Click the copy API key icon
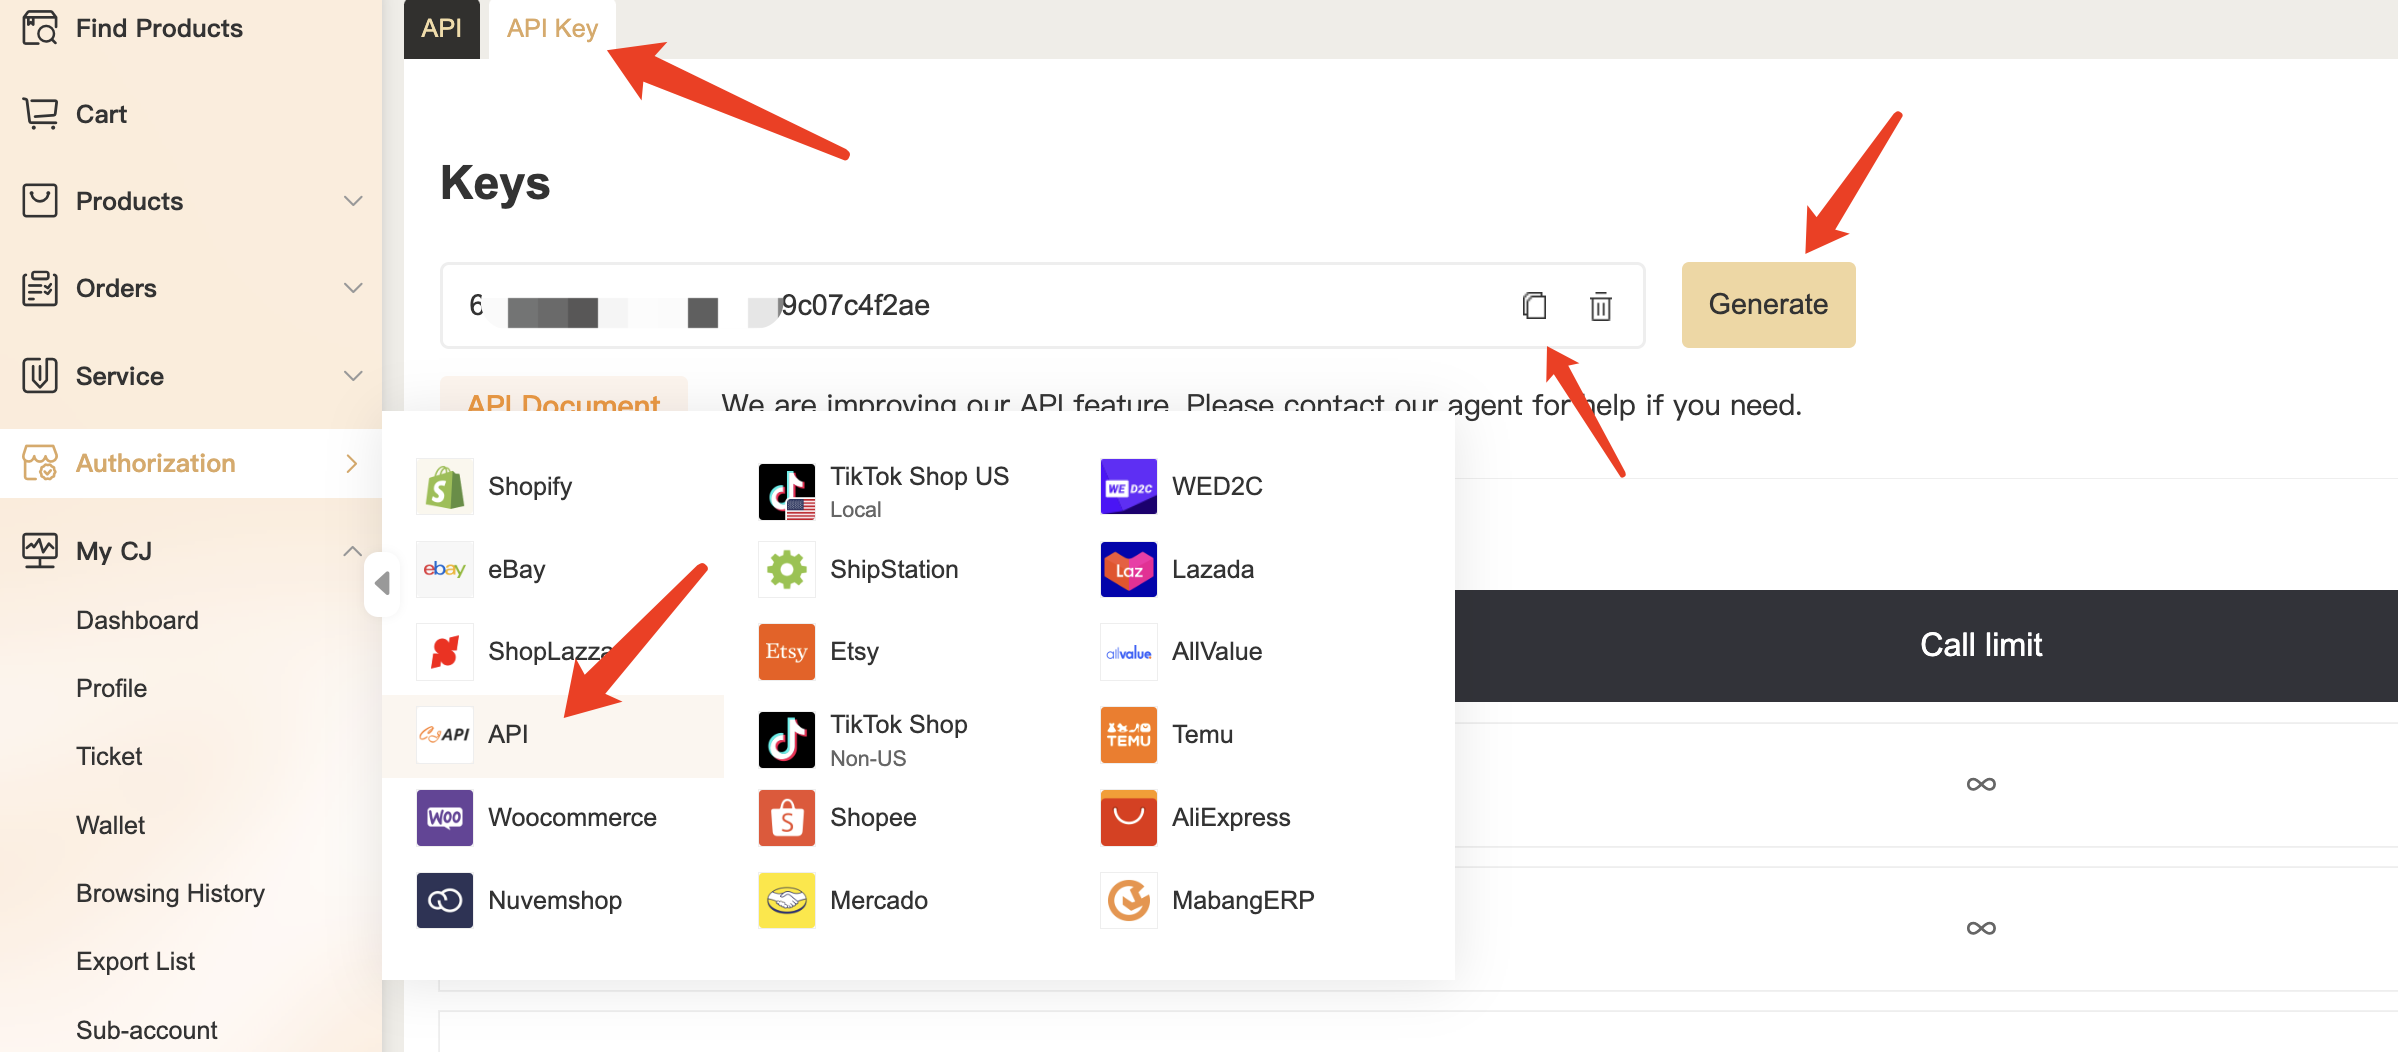Screen dimensions: 2398x1052 coord(1534,305)
